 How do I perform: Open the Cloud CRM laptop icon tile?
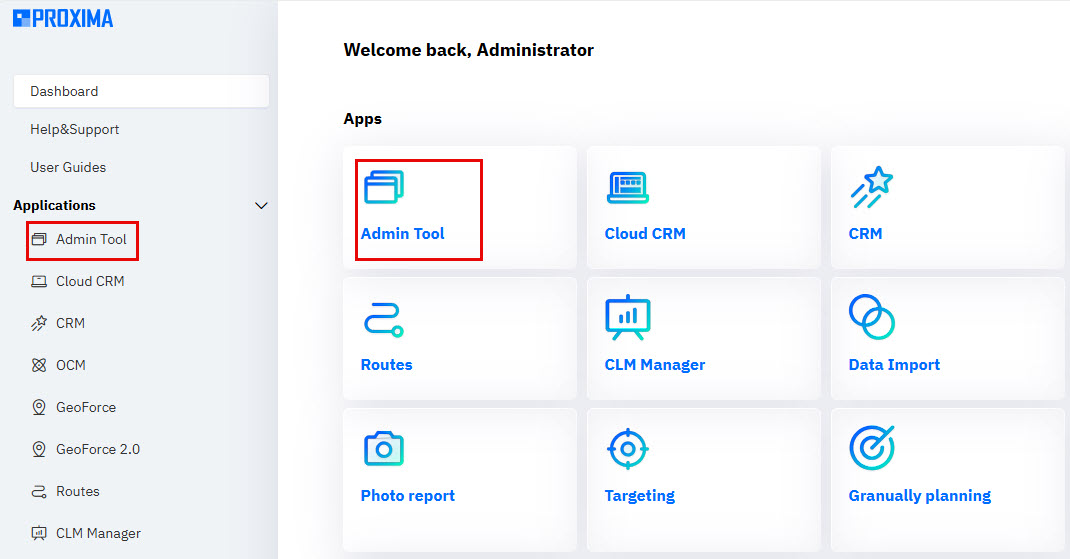[x=628, y=187]
